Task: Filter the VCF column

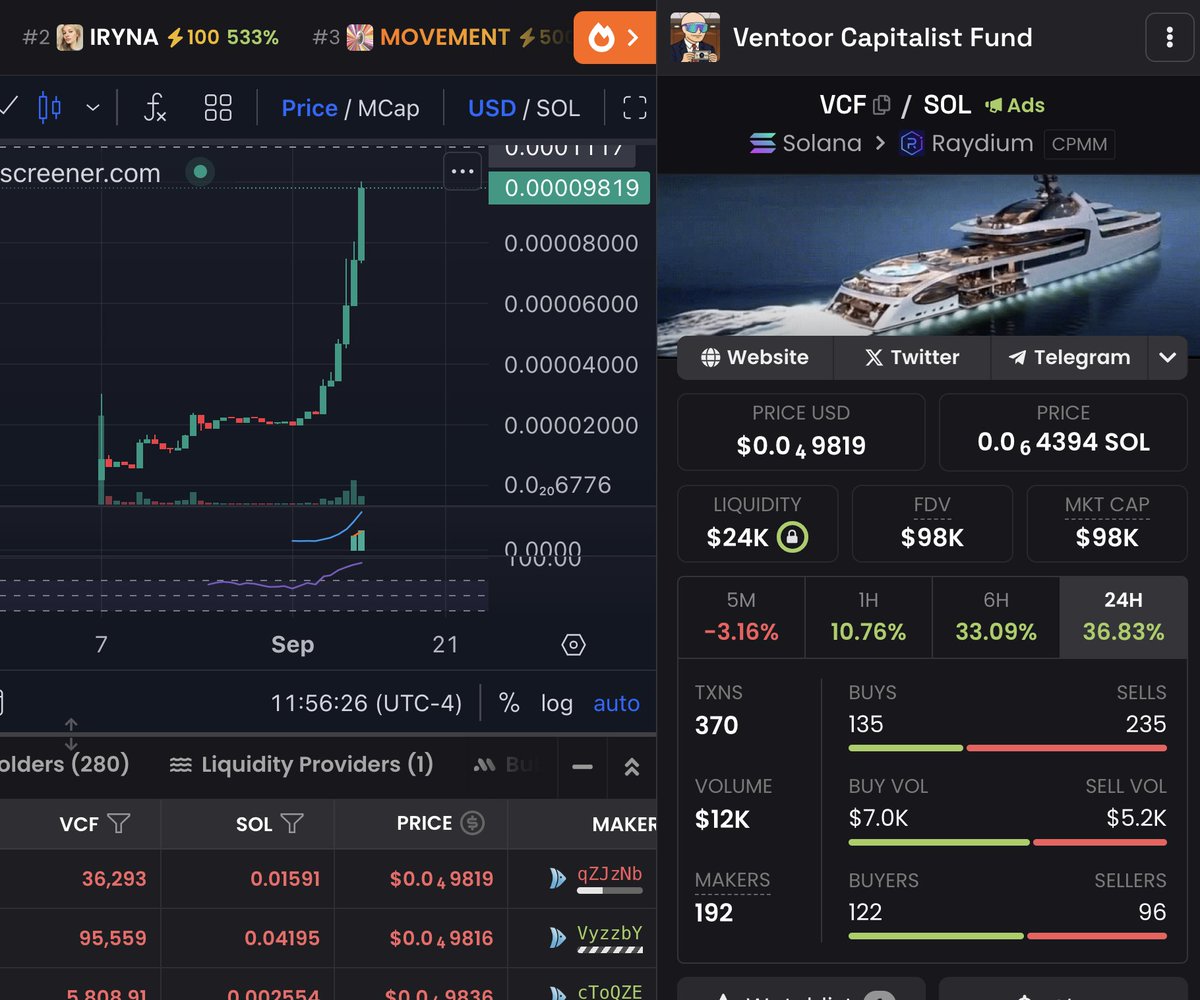Action: pyautogui.click(x=119, y=823)
